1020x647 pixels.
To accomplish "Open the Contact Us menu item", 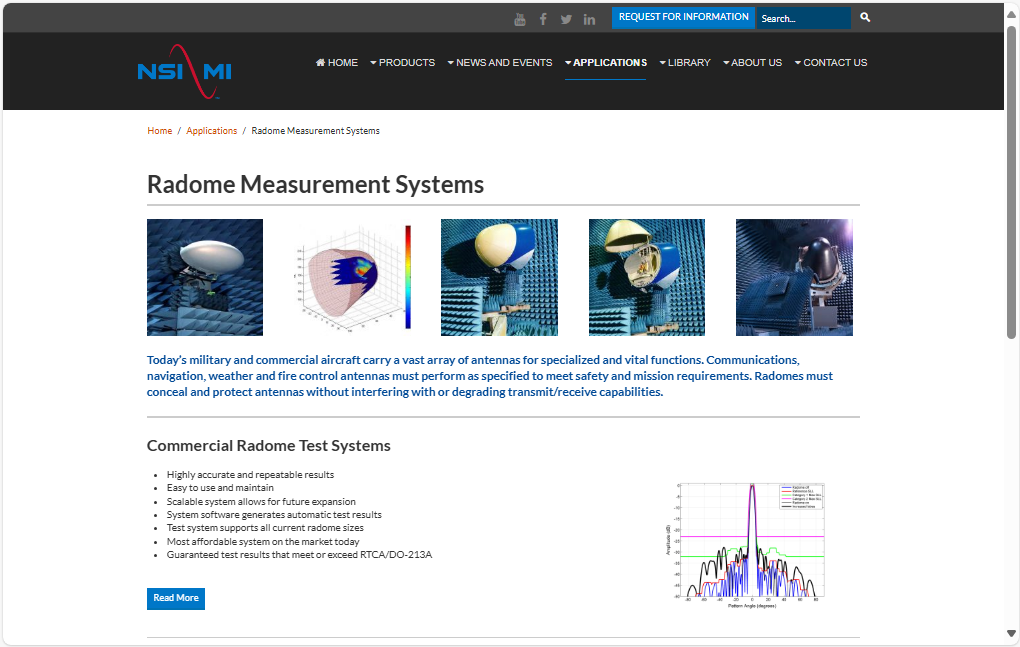I will pos(831,63).
